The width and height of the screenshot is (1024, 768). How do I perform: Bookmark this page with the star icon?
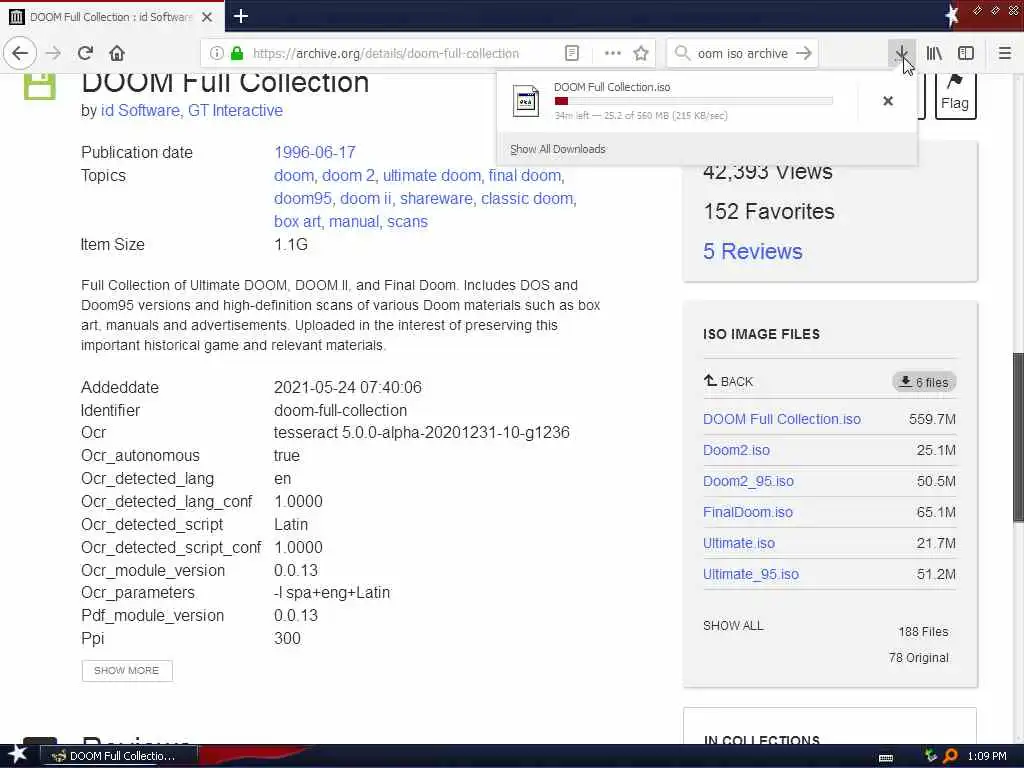click(641, 54)
